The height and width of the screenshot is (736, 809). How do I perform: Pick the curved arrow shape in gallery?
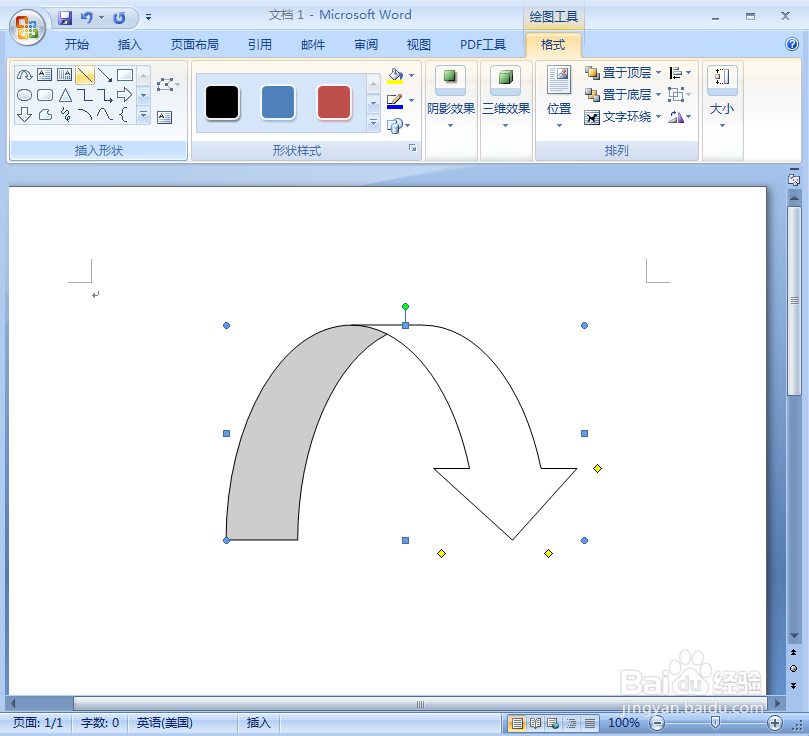24,75
